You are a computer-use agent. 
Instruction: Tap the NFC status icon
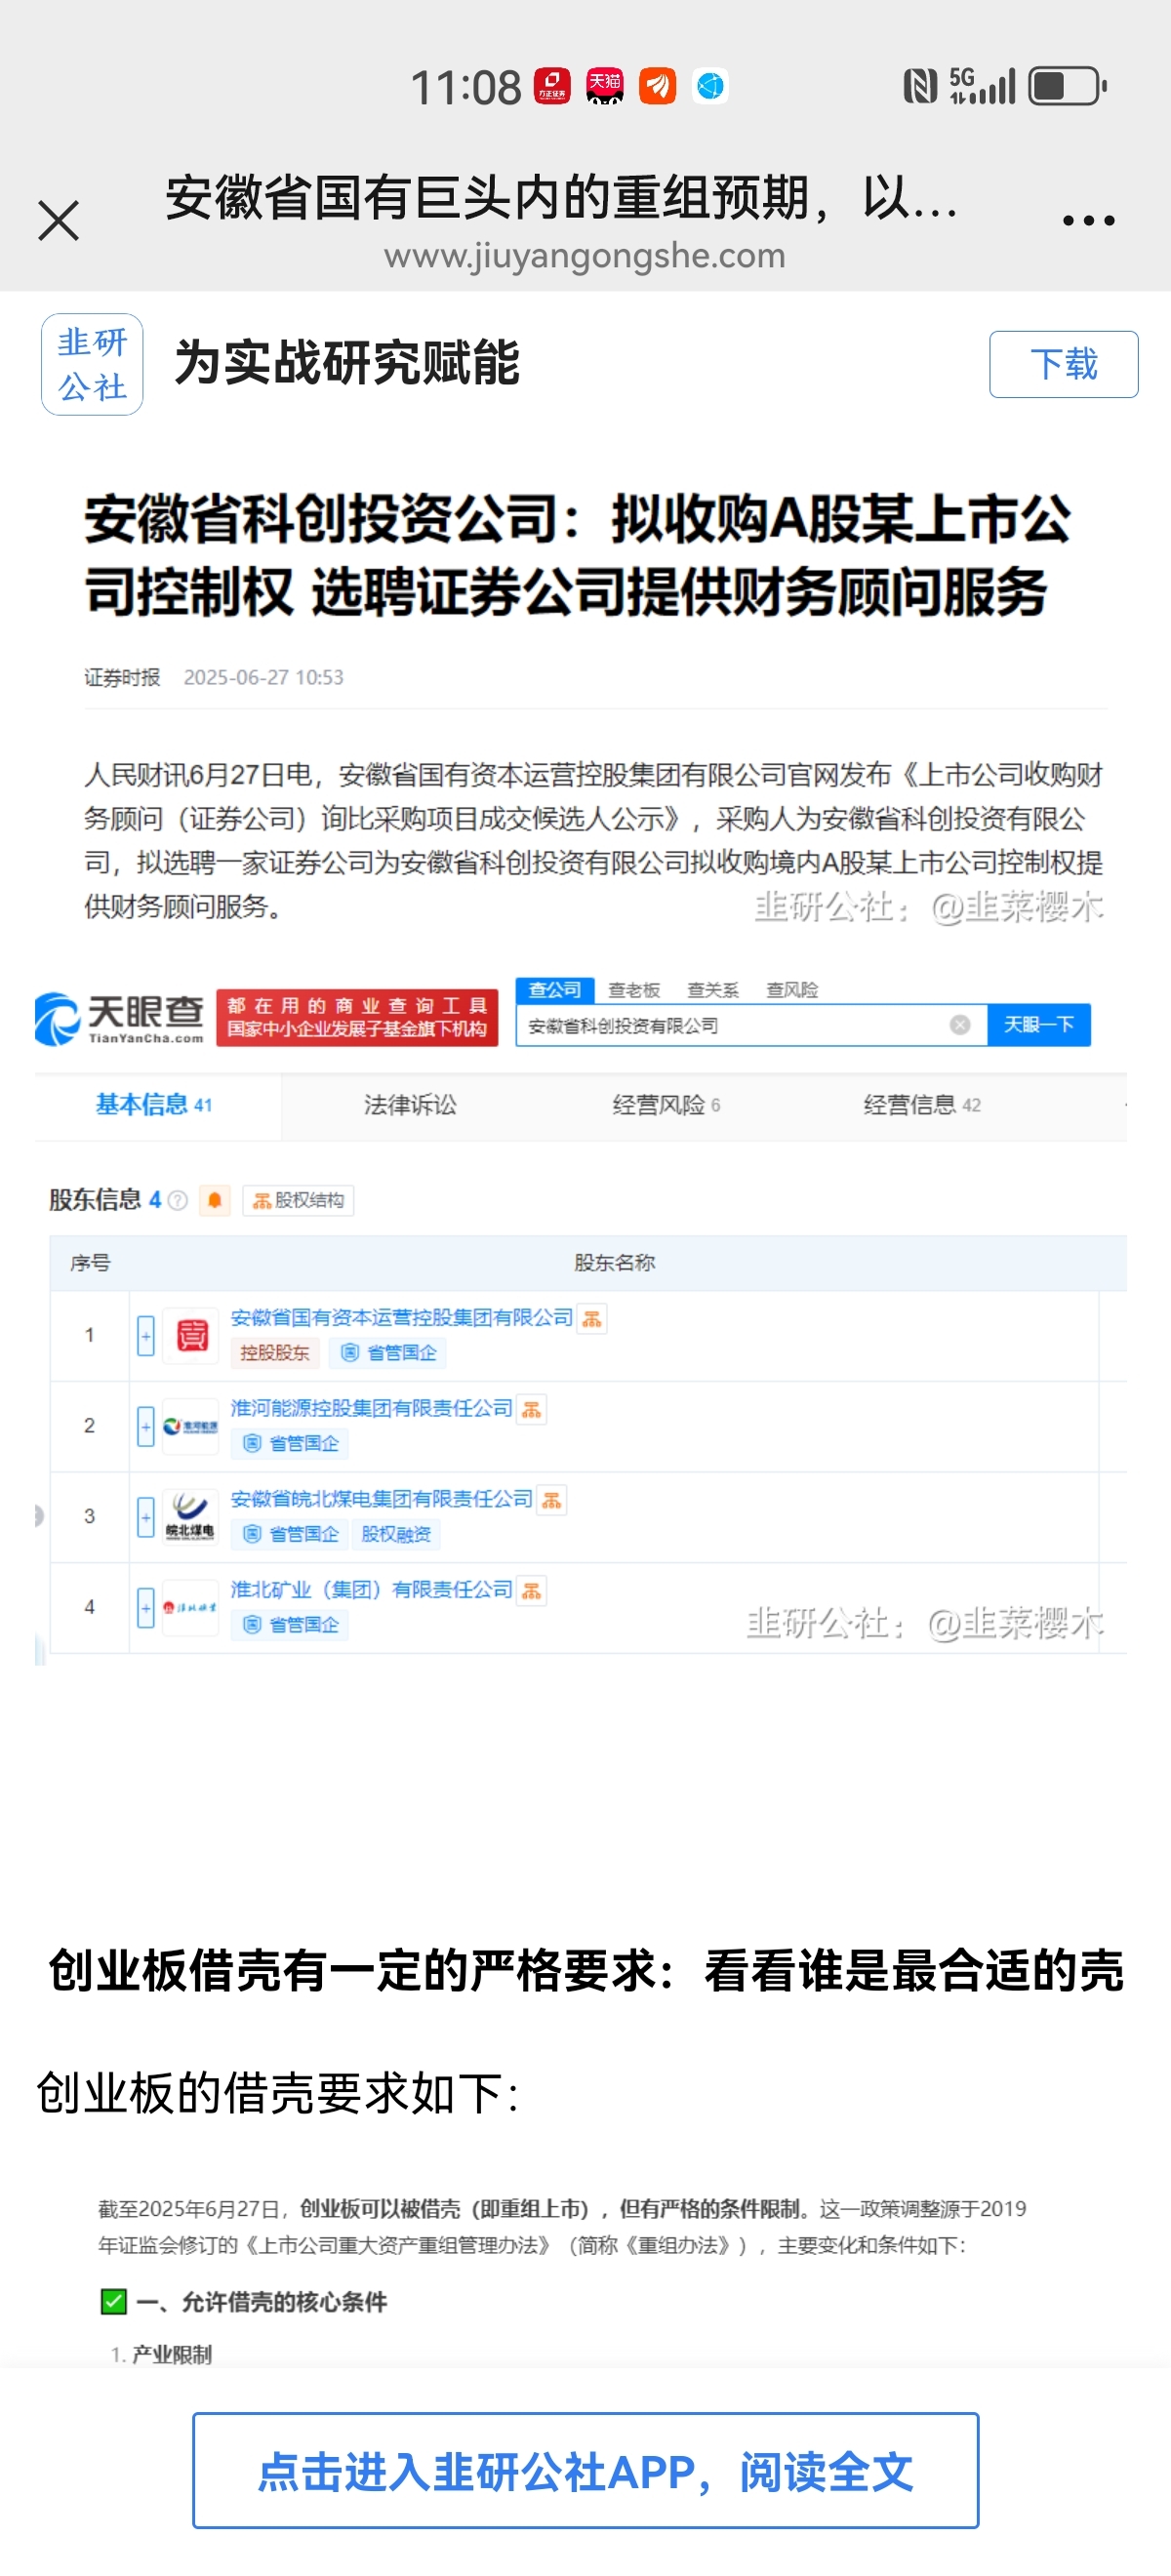(x=921, y=86)
